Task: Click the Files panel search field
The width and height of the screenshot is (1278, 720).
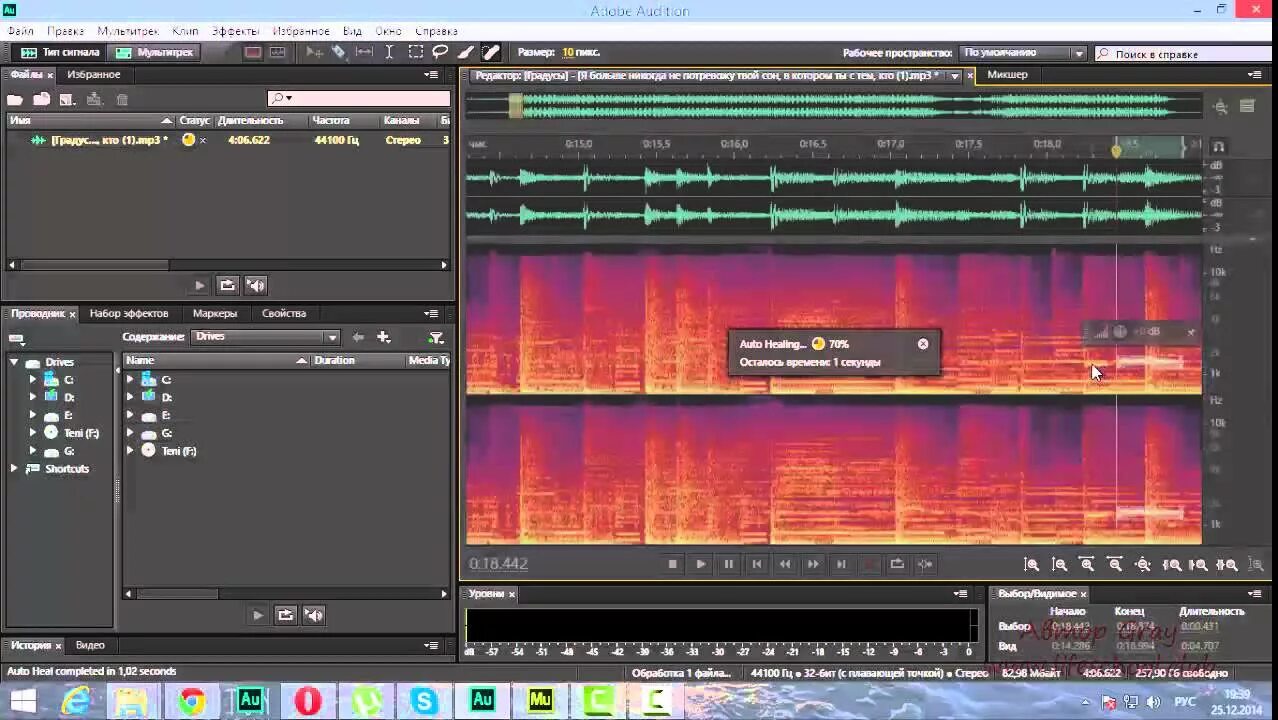Action: [x=359, y=98]
